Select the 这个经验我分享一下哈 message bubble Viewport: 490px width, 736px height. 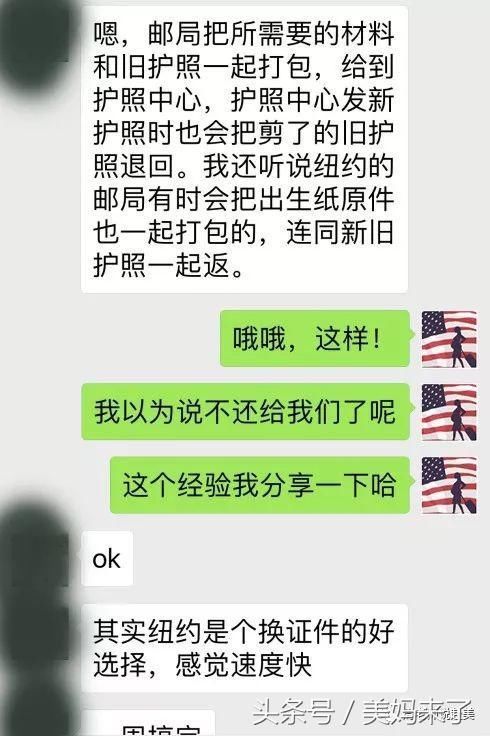(x=260, y=485)
